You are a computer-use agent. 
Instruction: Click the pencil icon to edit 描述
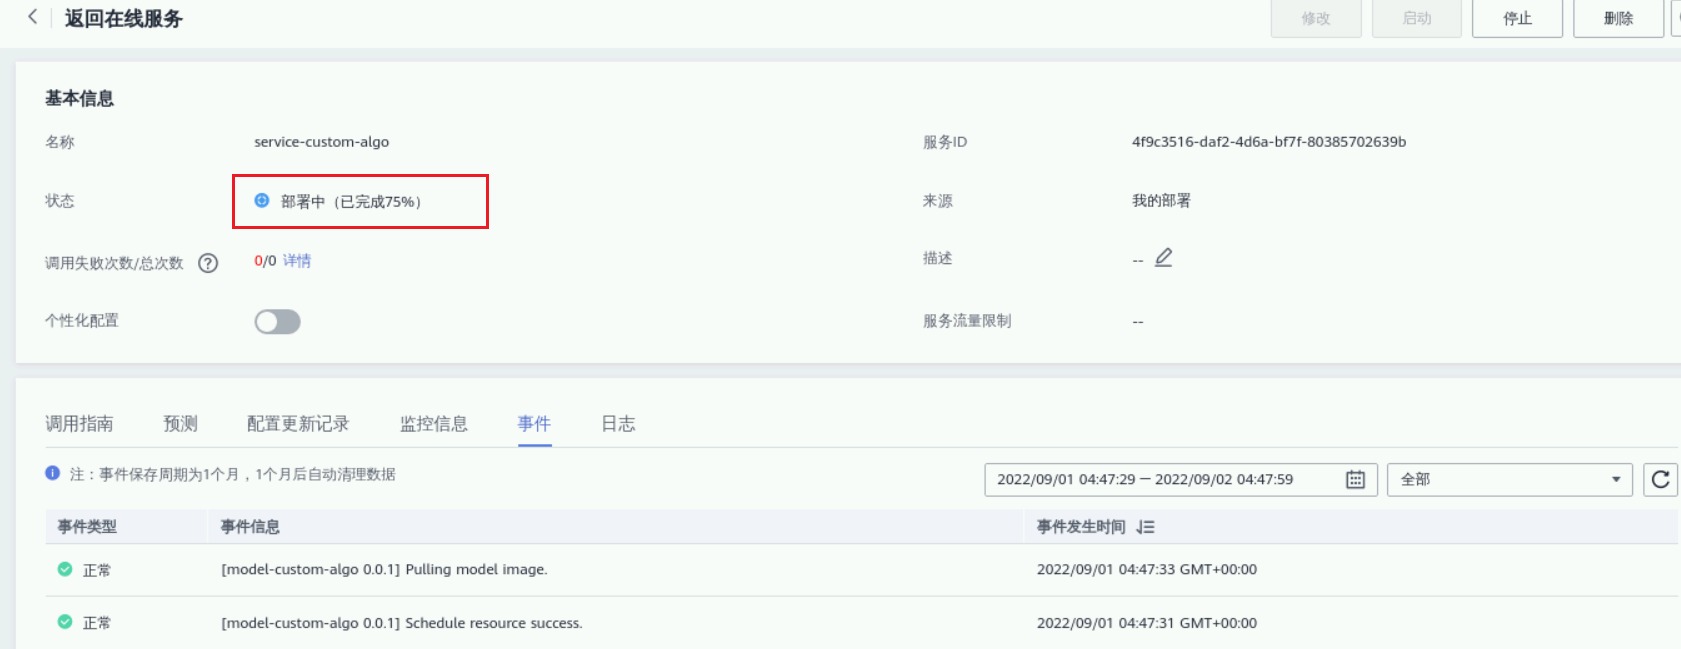(x=1163, y=258)
